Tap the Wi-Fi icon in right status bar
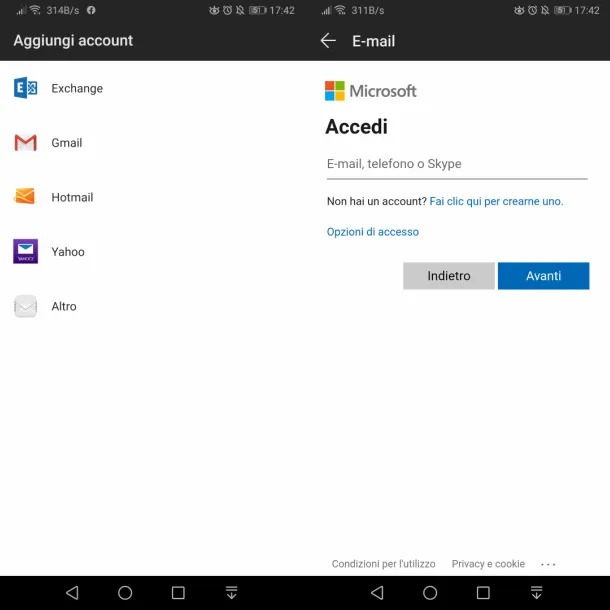This screenshot has width=610, height=610. click(x=340, y=10)
